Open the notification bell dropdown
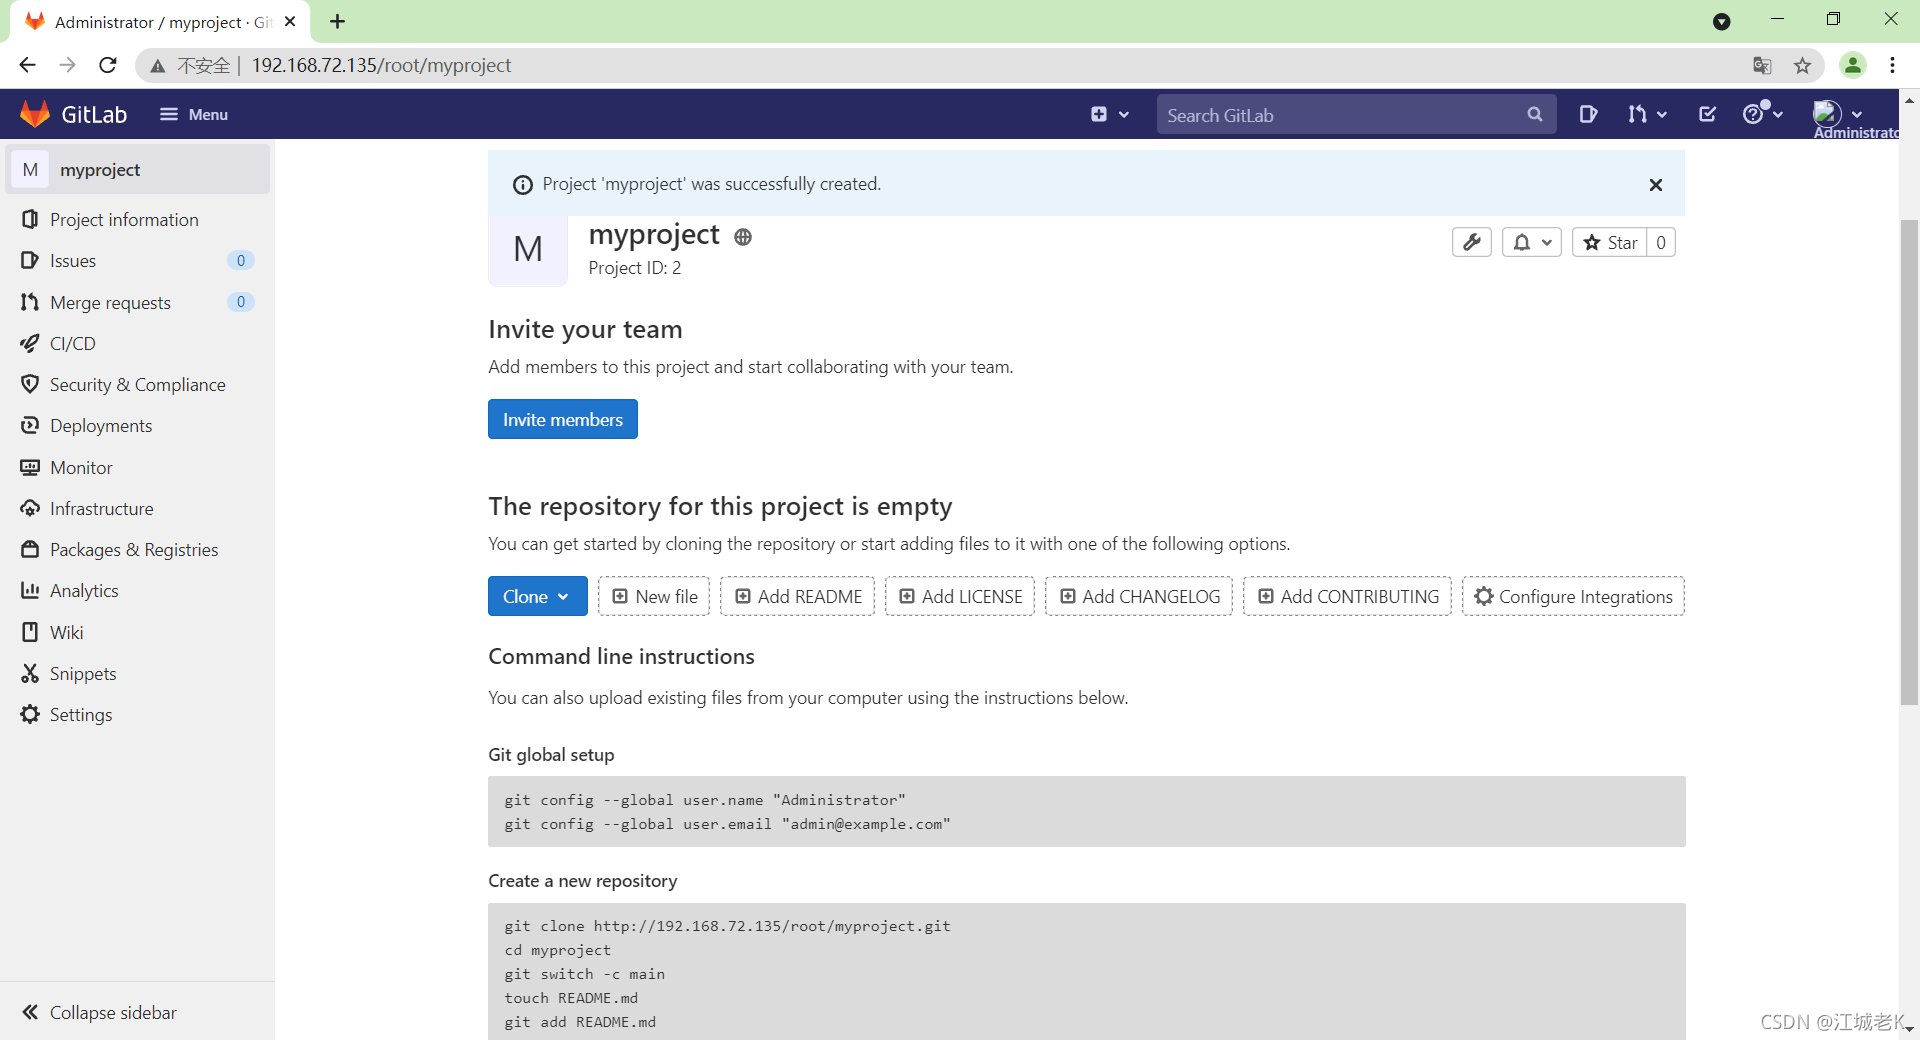 point(1531,242)
